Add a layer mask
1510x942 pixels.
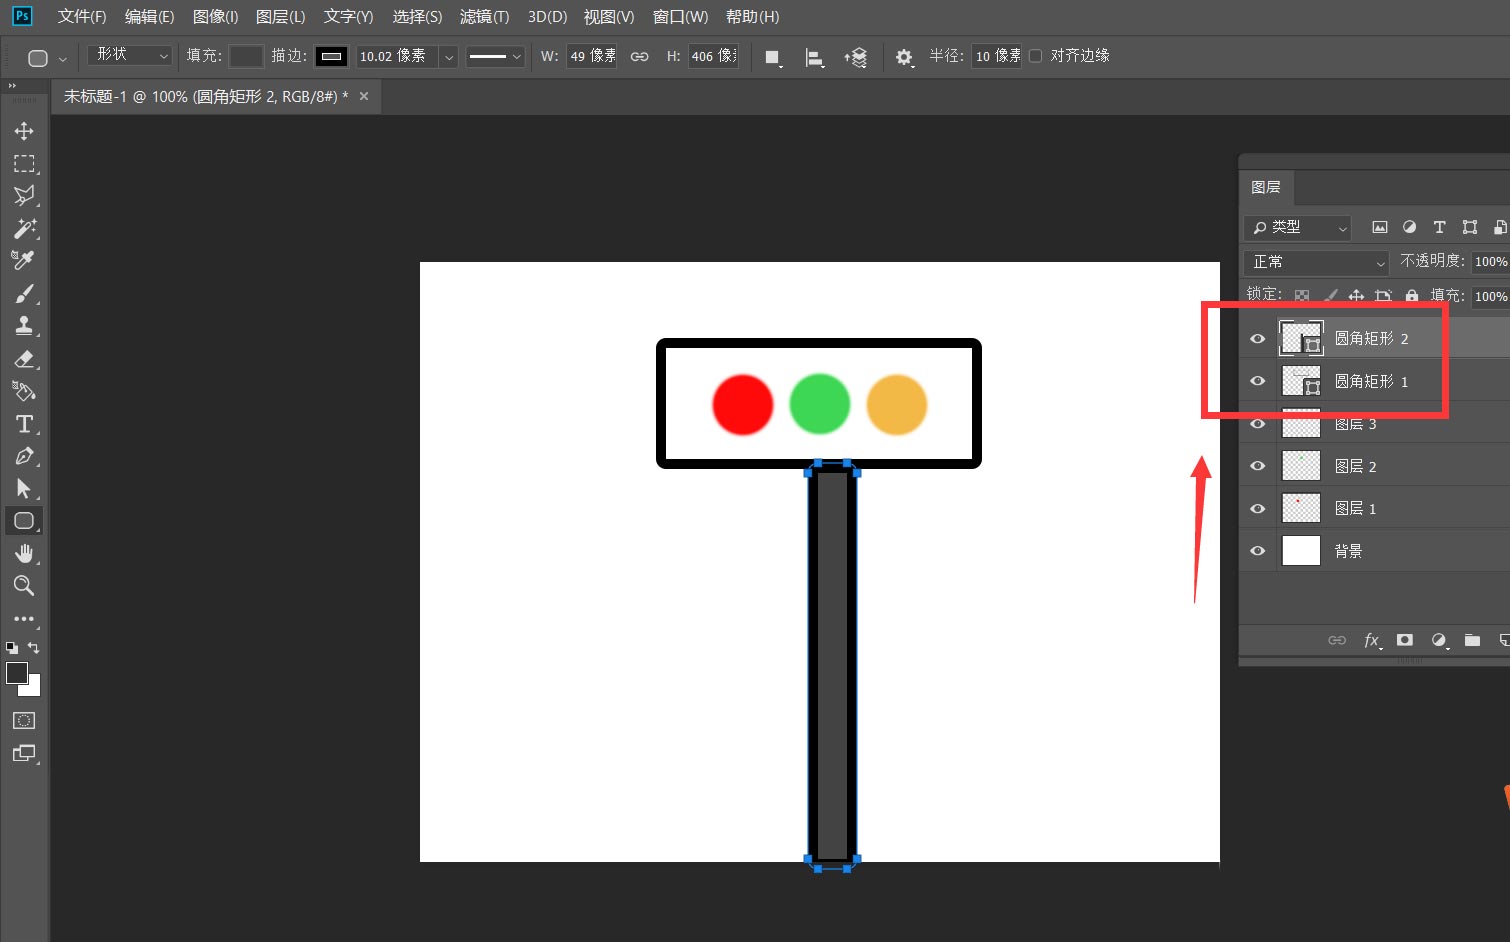[1405, 640]
